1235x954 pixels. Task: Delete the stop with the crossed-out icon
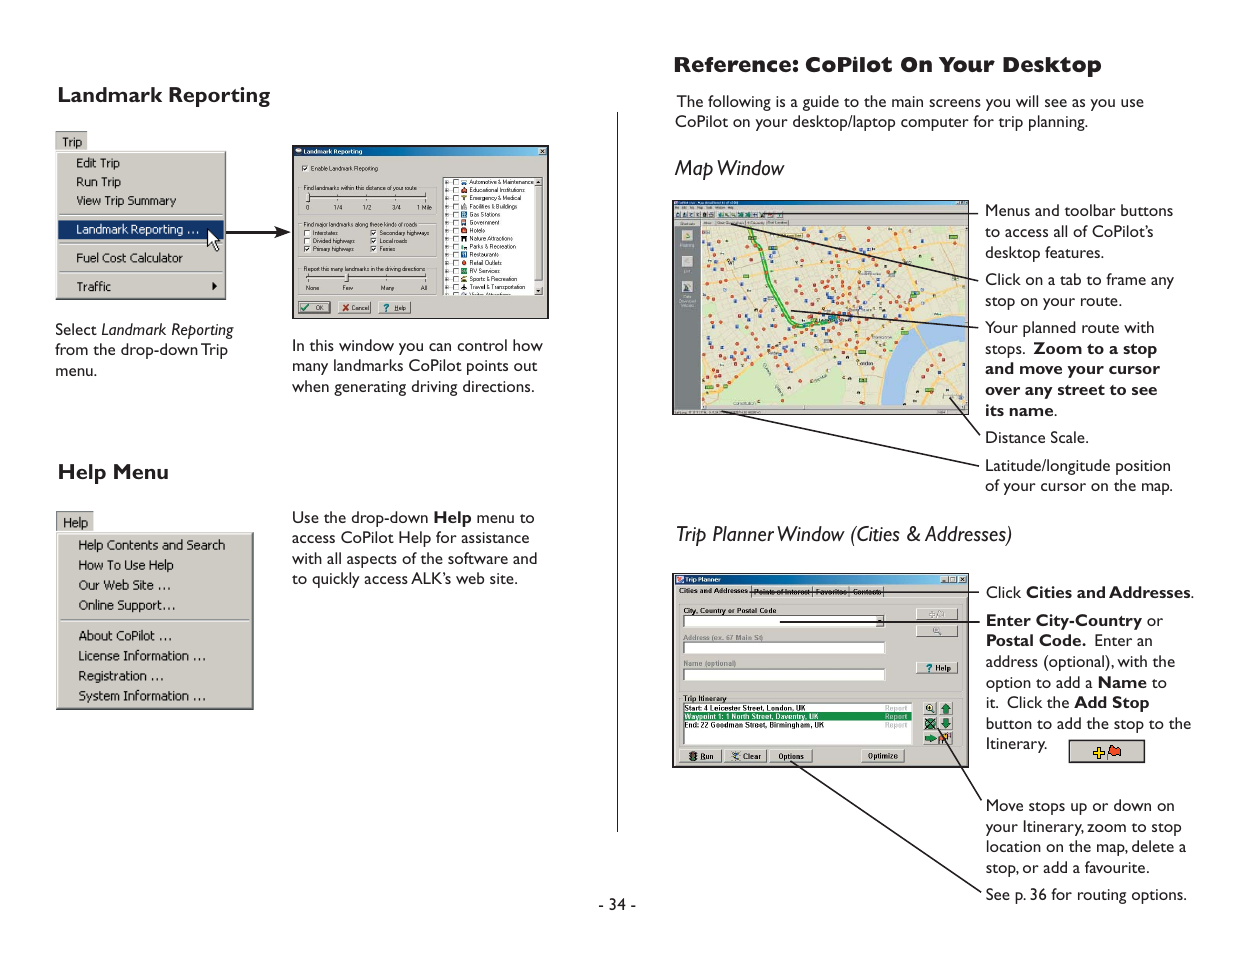[x=930, y=723]
